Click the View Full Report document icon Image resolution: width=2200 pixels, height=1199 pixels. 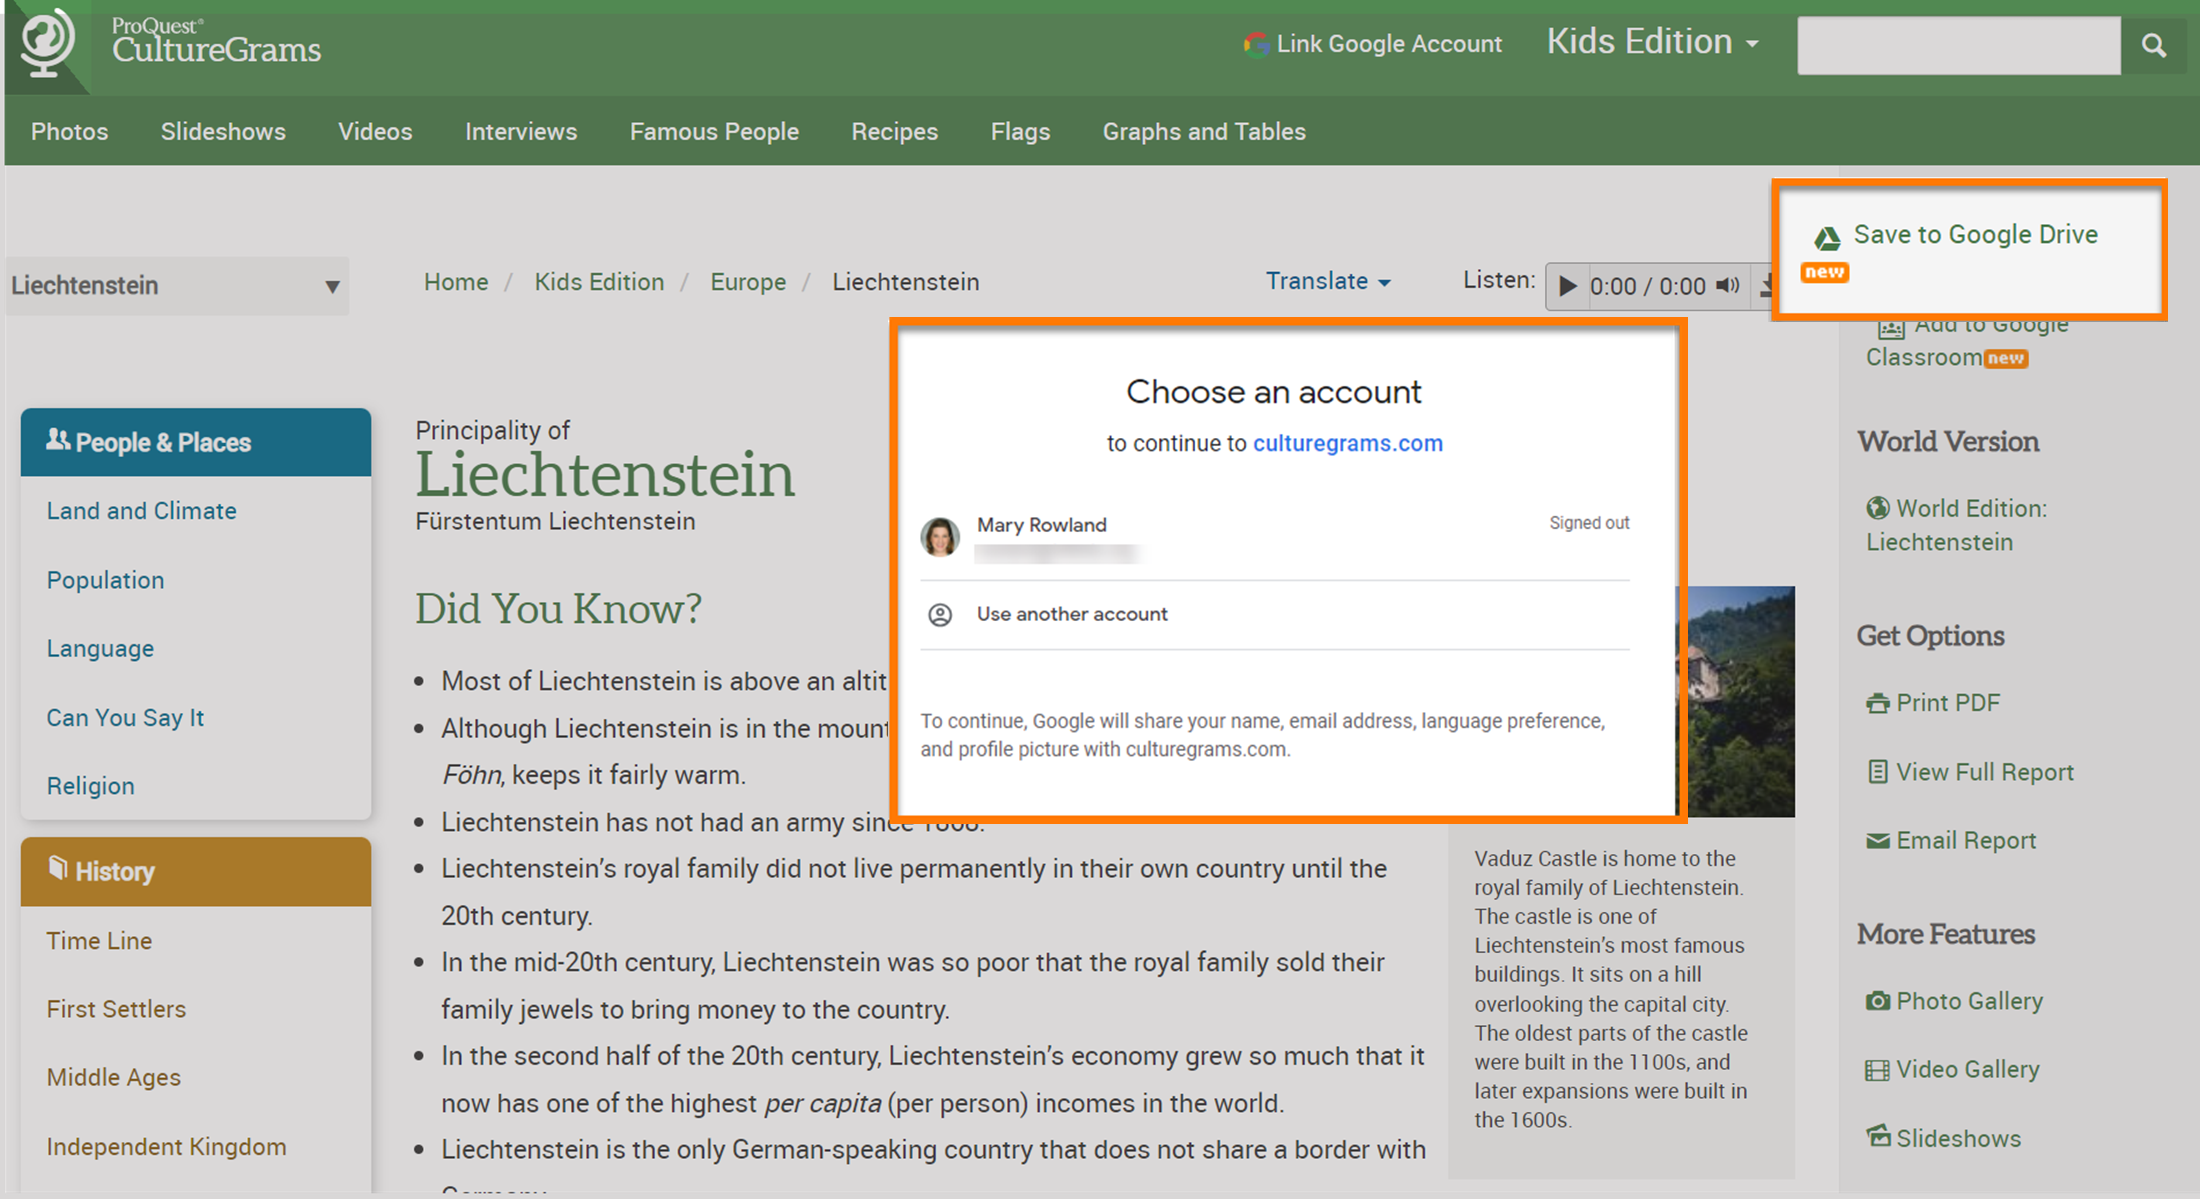click(x=1877, y=772)
